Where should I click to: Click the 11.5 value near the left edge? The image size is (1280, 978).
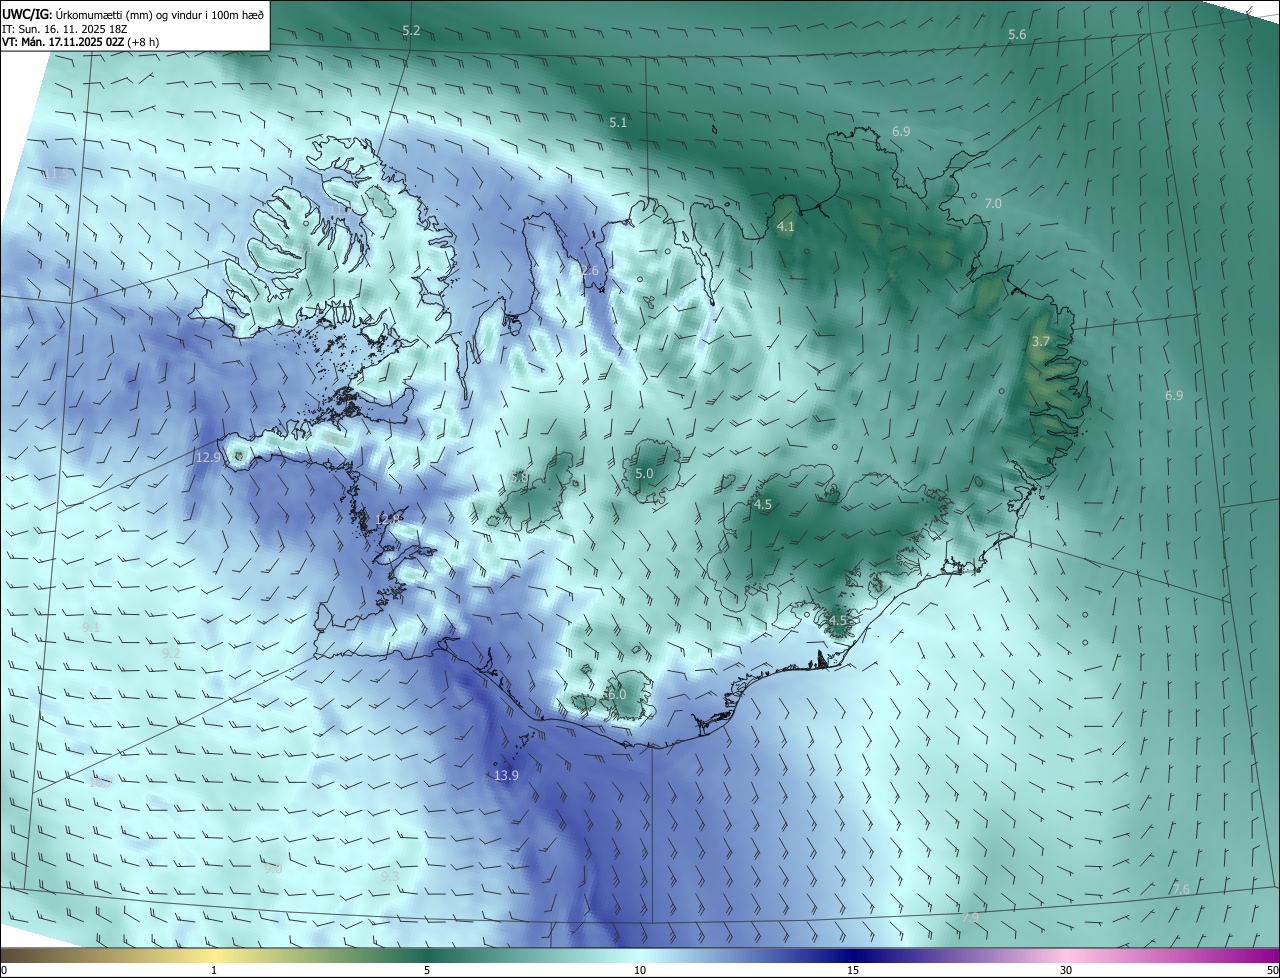point(57,174)
